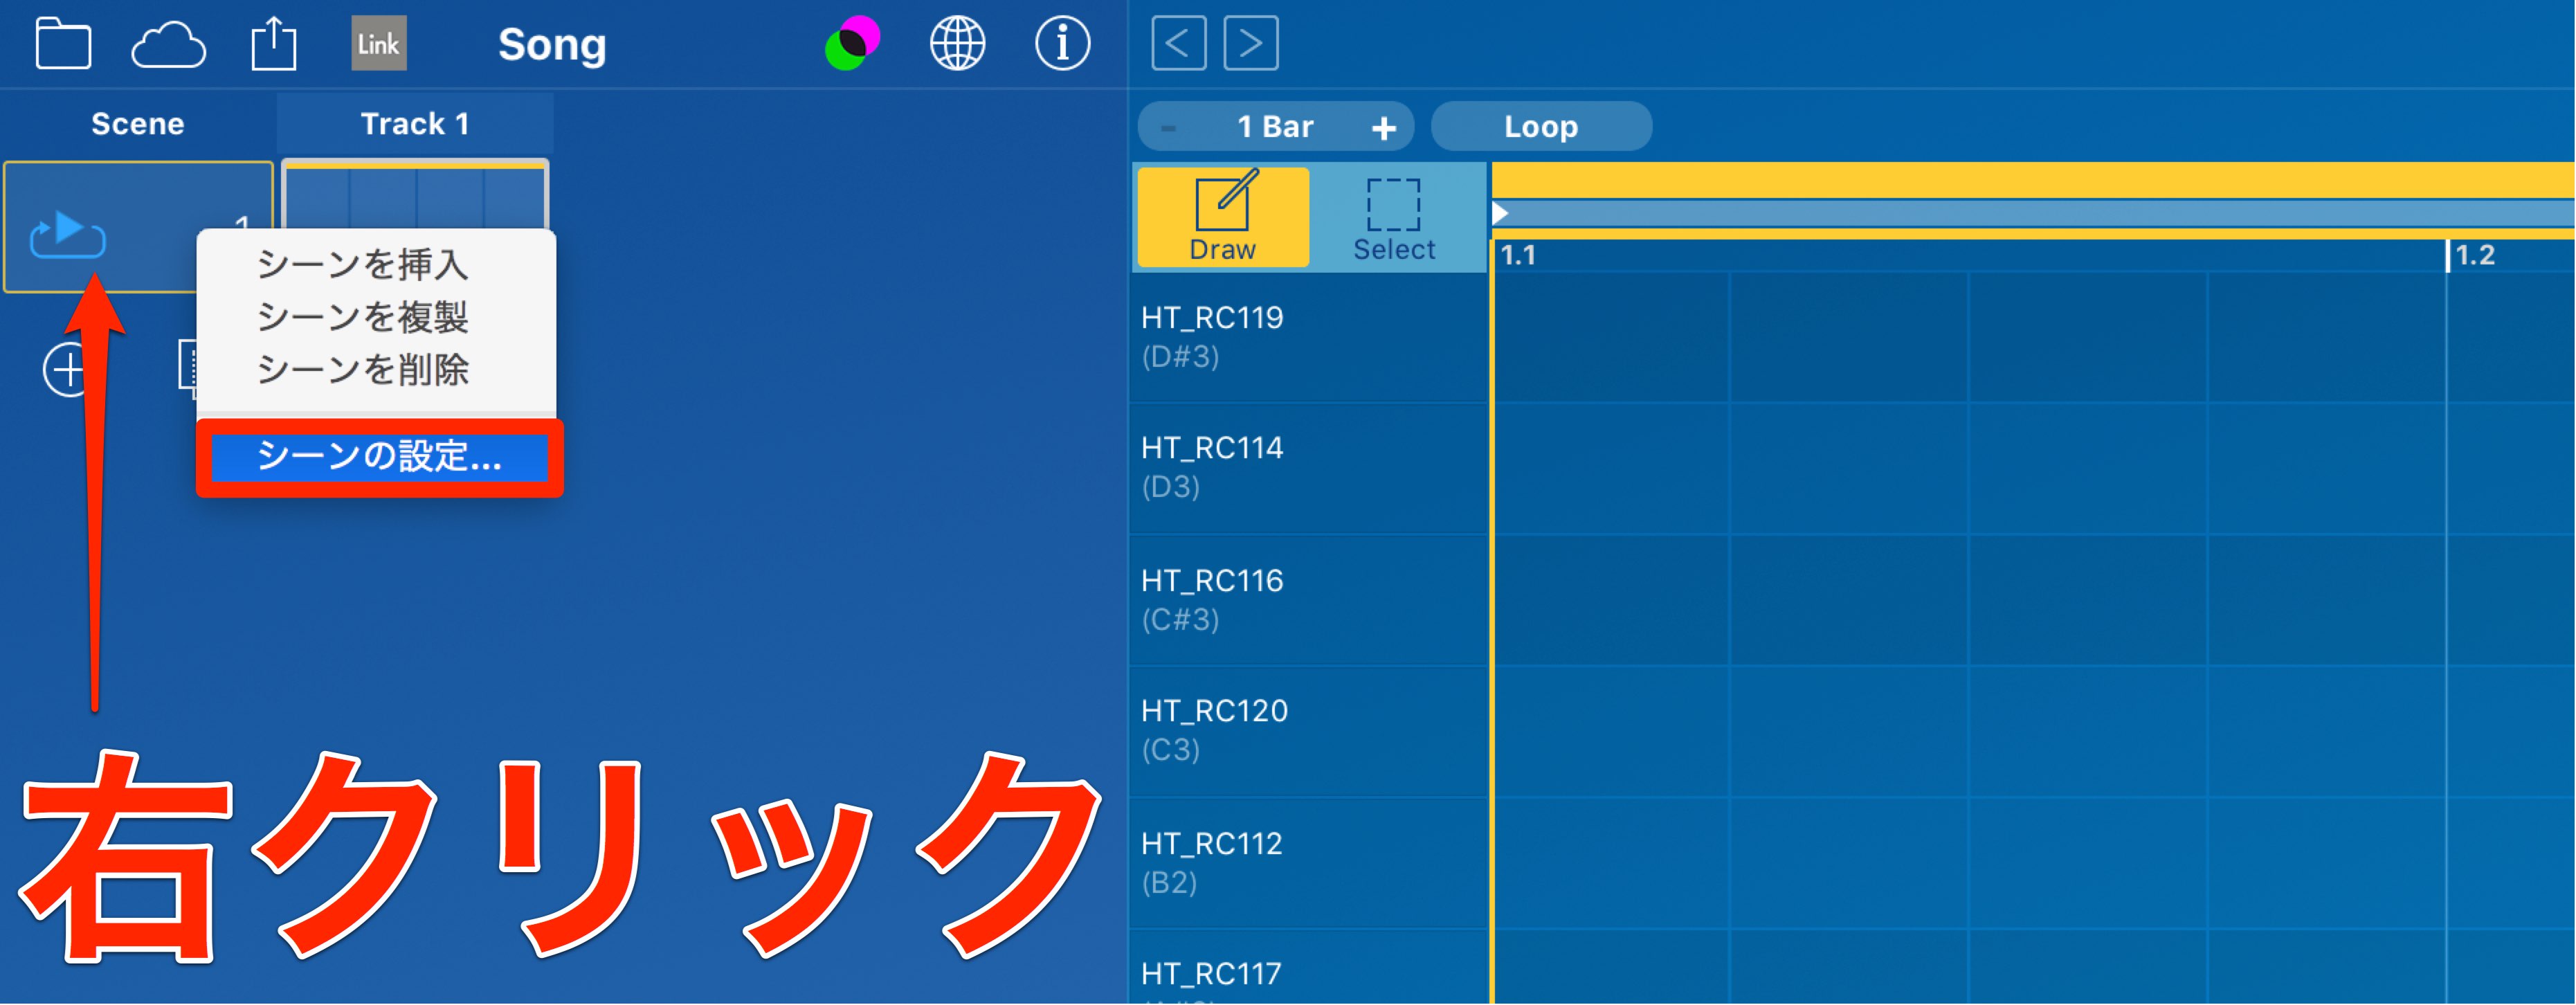Open the cloud storage icon
Viewport: 2576px width, 1005px height.
pyautogui.click(x=168, y=45)
